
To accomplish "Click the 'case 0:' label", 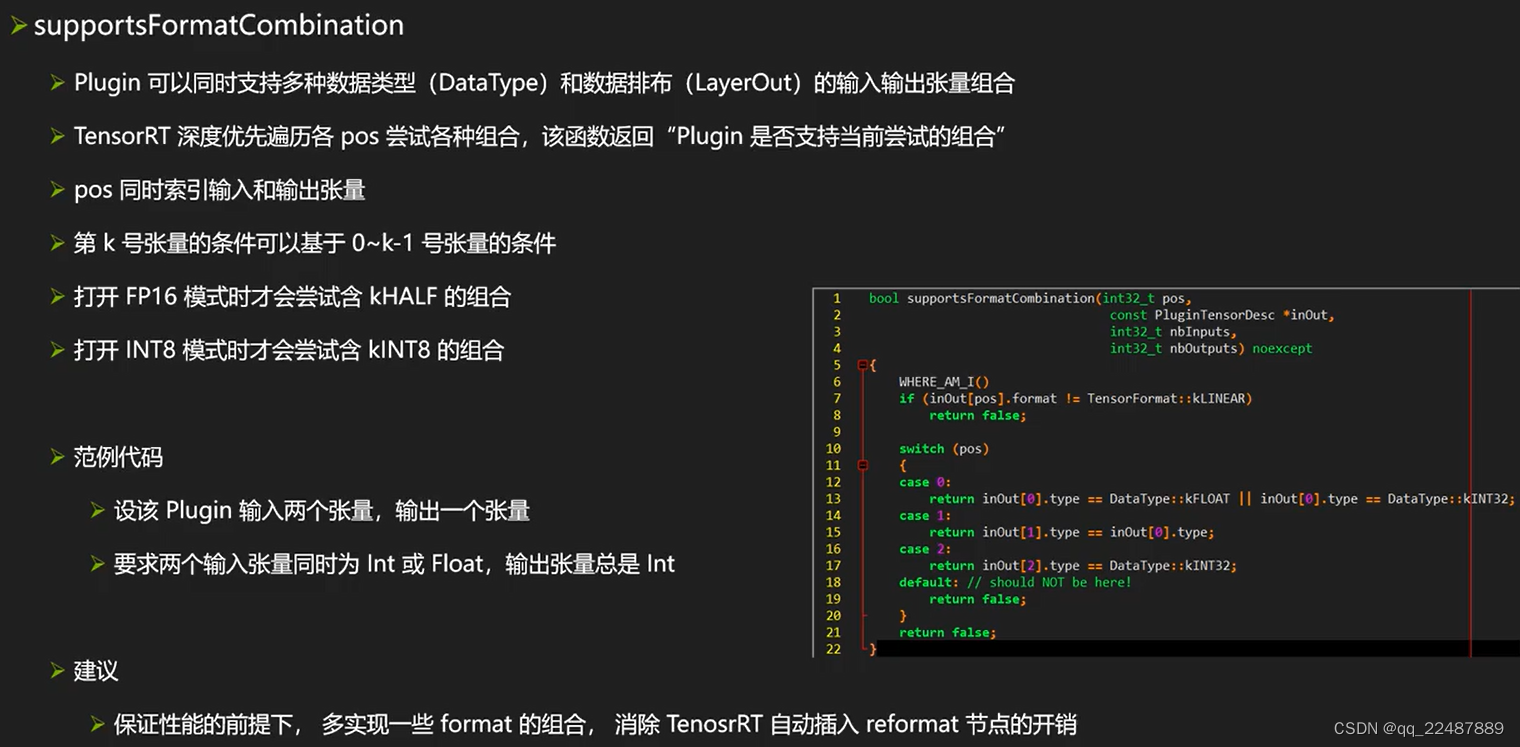I will click(925, 482).
